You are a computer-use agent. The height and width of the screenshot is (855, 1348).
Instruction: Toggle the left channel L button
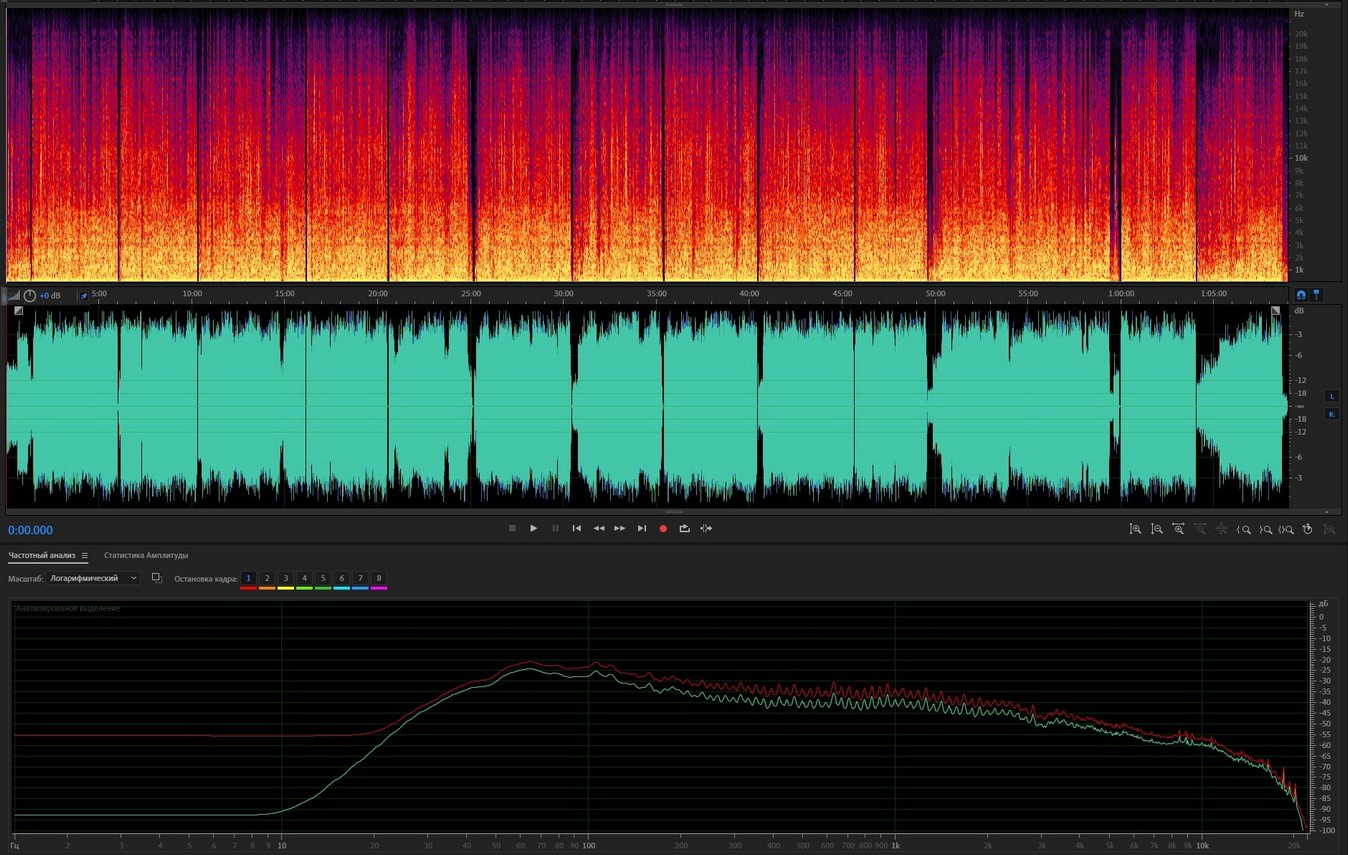(1331, 396)
